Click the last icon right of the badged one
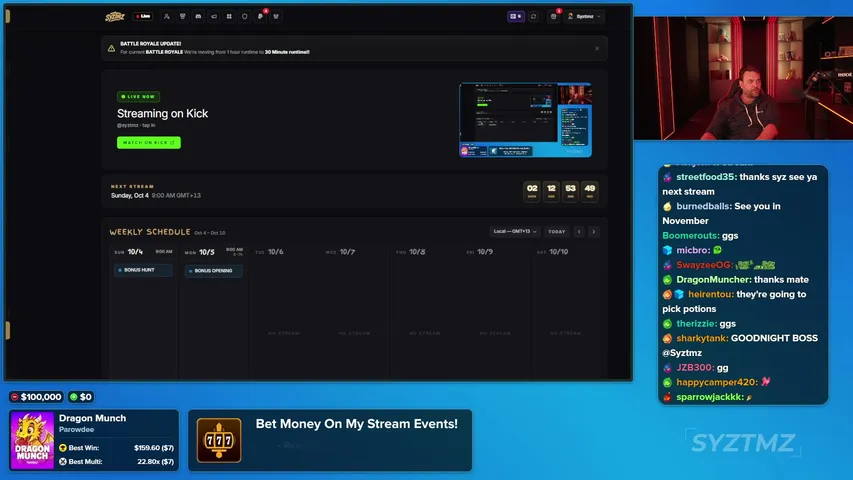The height and width of the screenshot is (480, 853). (276, 16)
